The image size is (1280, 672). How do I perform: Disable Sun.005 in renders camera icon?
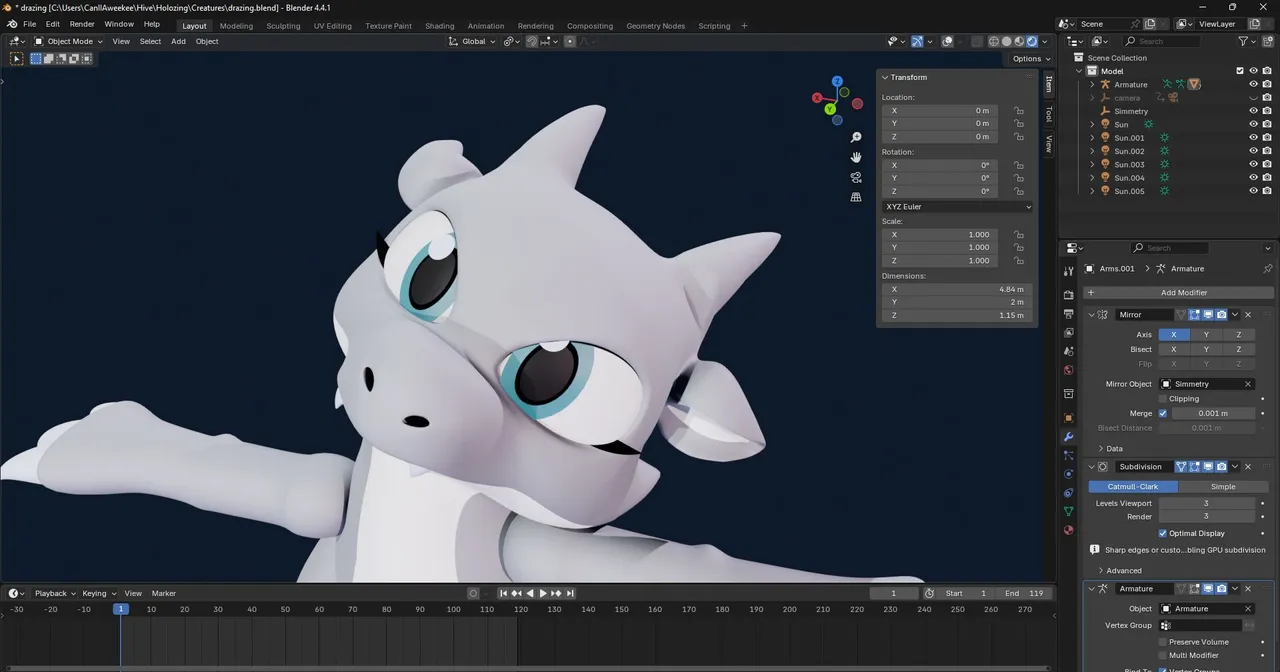tap(1267, 191)
